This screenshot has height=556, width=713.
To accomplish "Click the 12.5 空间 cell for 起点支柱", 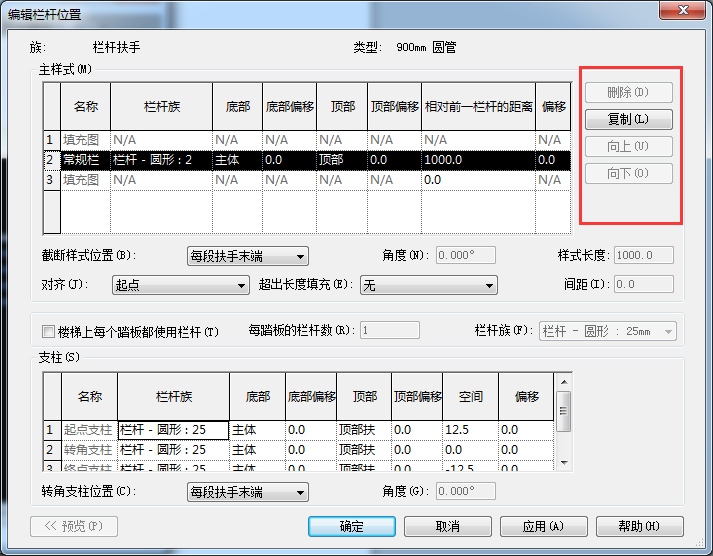I will tap(469, 430).
